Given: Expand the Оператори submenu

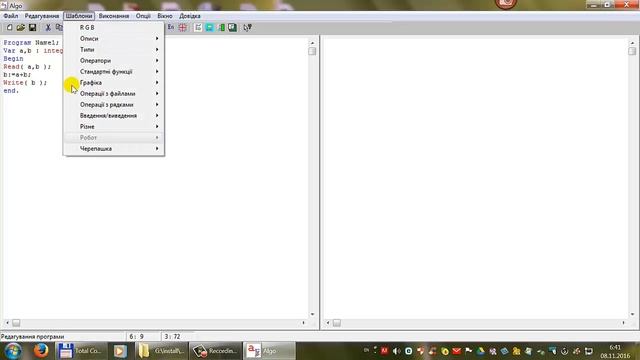Looking at the screenshot, I should [x=114, y=60].
